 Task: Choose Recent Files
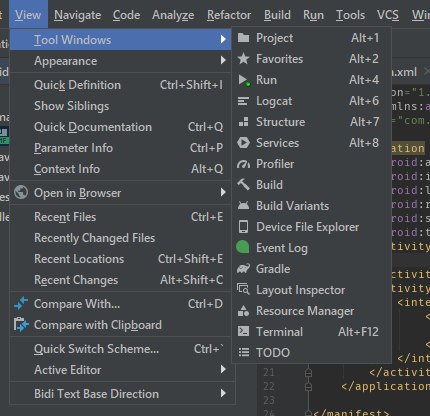click(121, 217)
